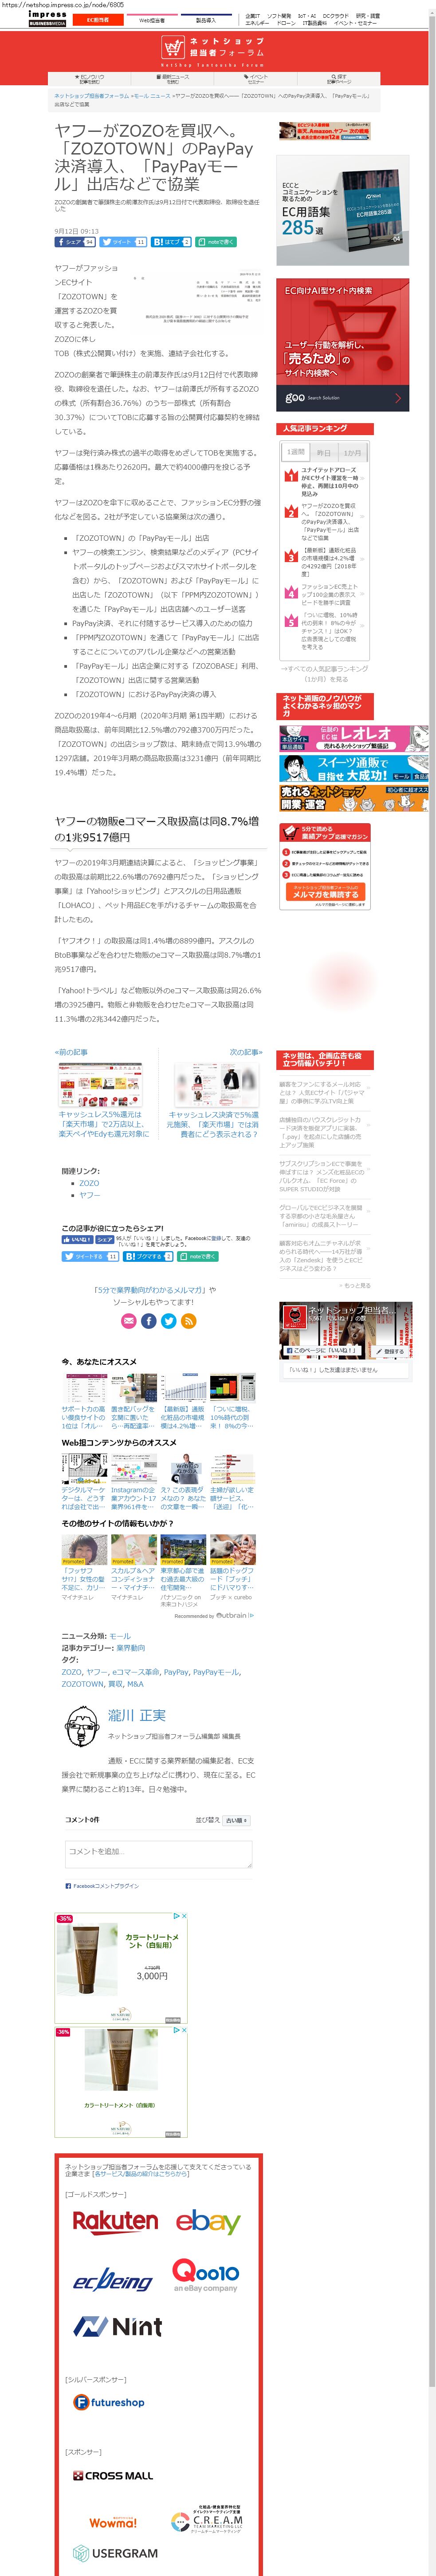Open the Impress Business Media logo link

47,18
